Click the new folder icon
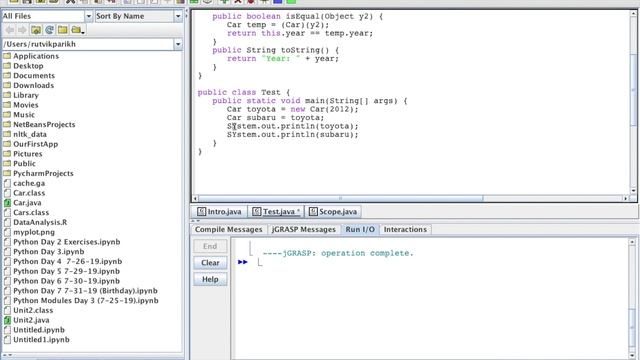640x360 pixels. pyautogui.click(x=62, y=30)
